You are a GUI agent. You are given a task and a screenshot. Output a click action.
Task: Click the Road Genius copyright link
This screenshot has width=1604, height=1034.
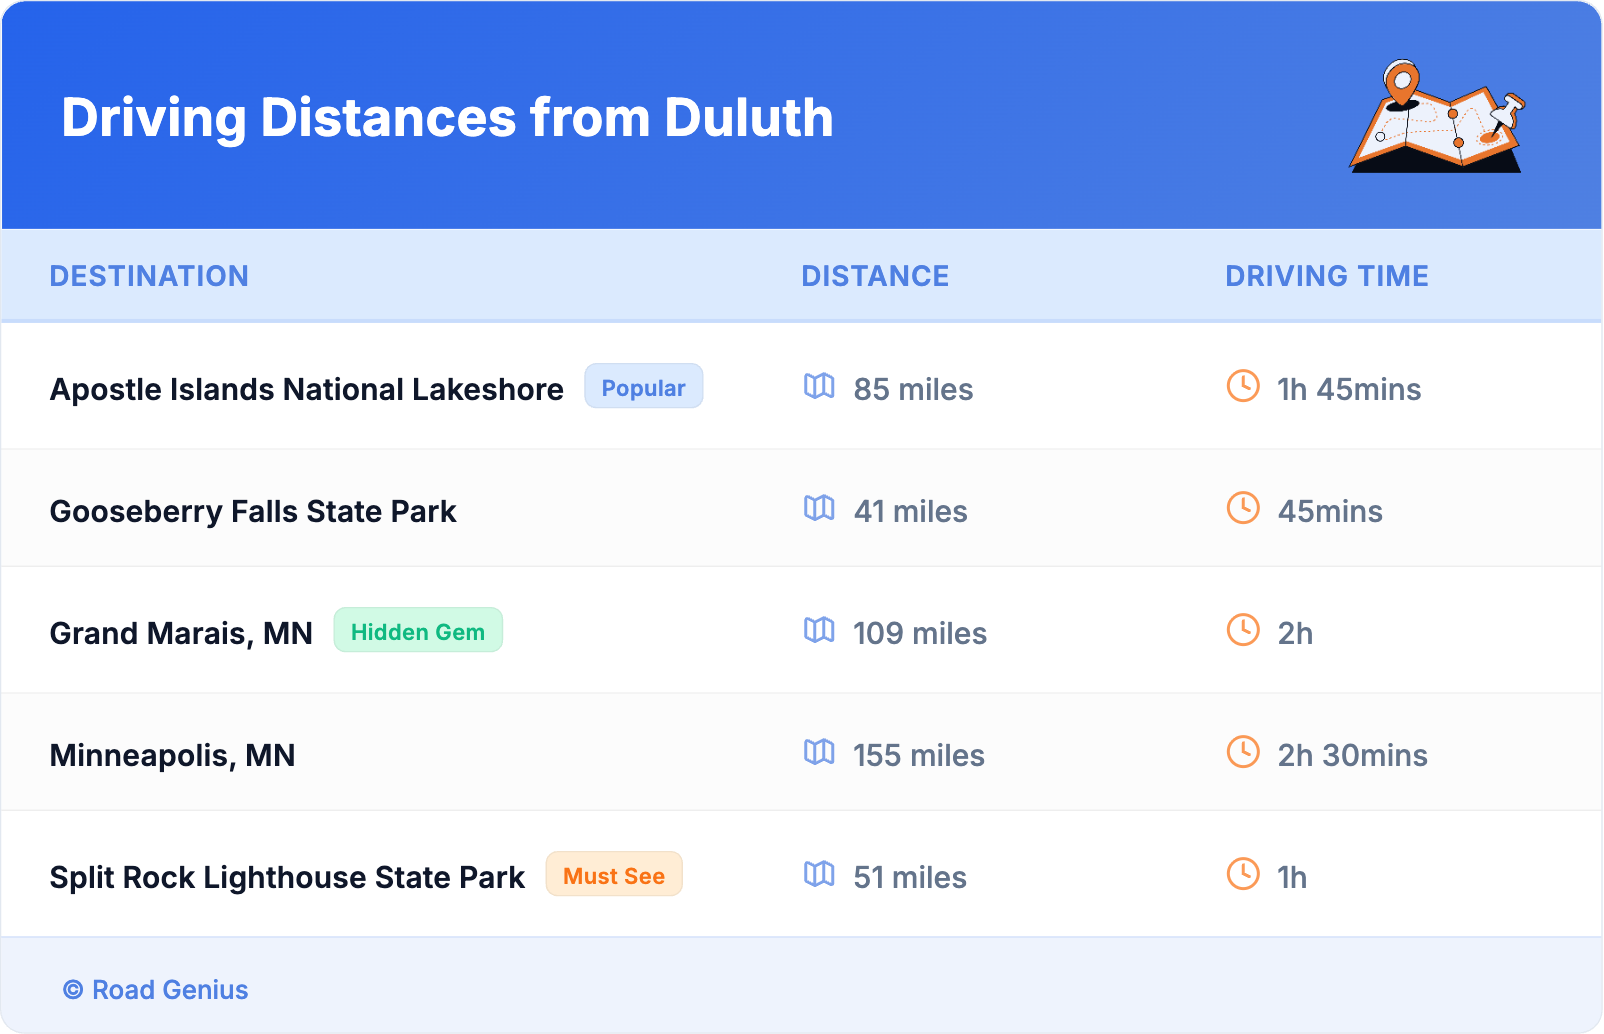click(156, 989)
